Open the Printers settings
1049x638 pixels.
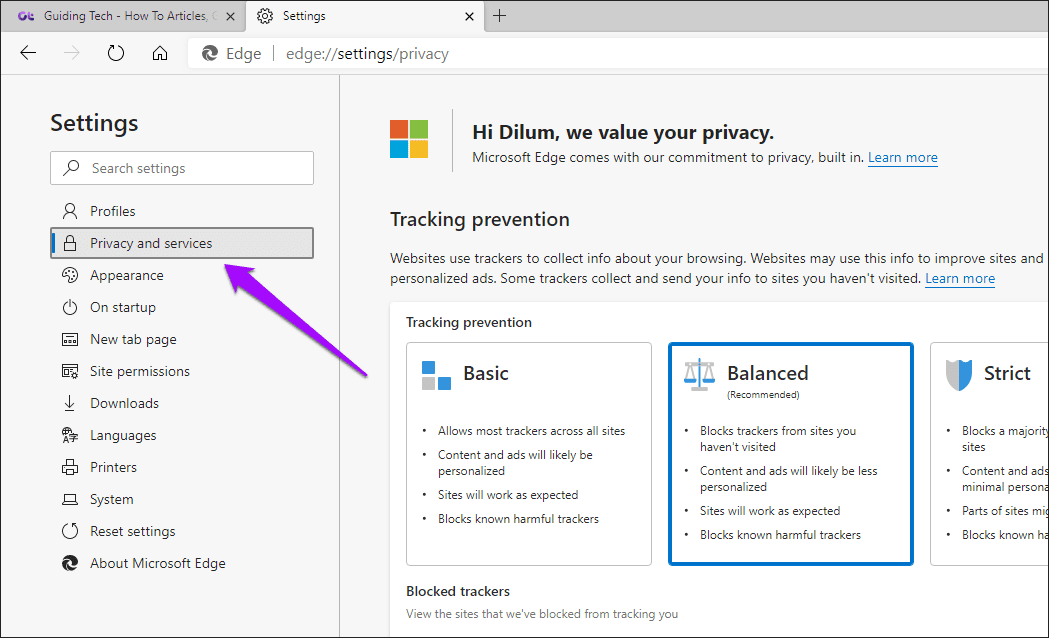click(182, 467)
